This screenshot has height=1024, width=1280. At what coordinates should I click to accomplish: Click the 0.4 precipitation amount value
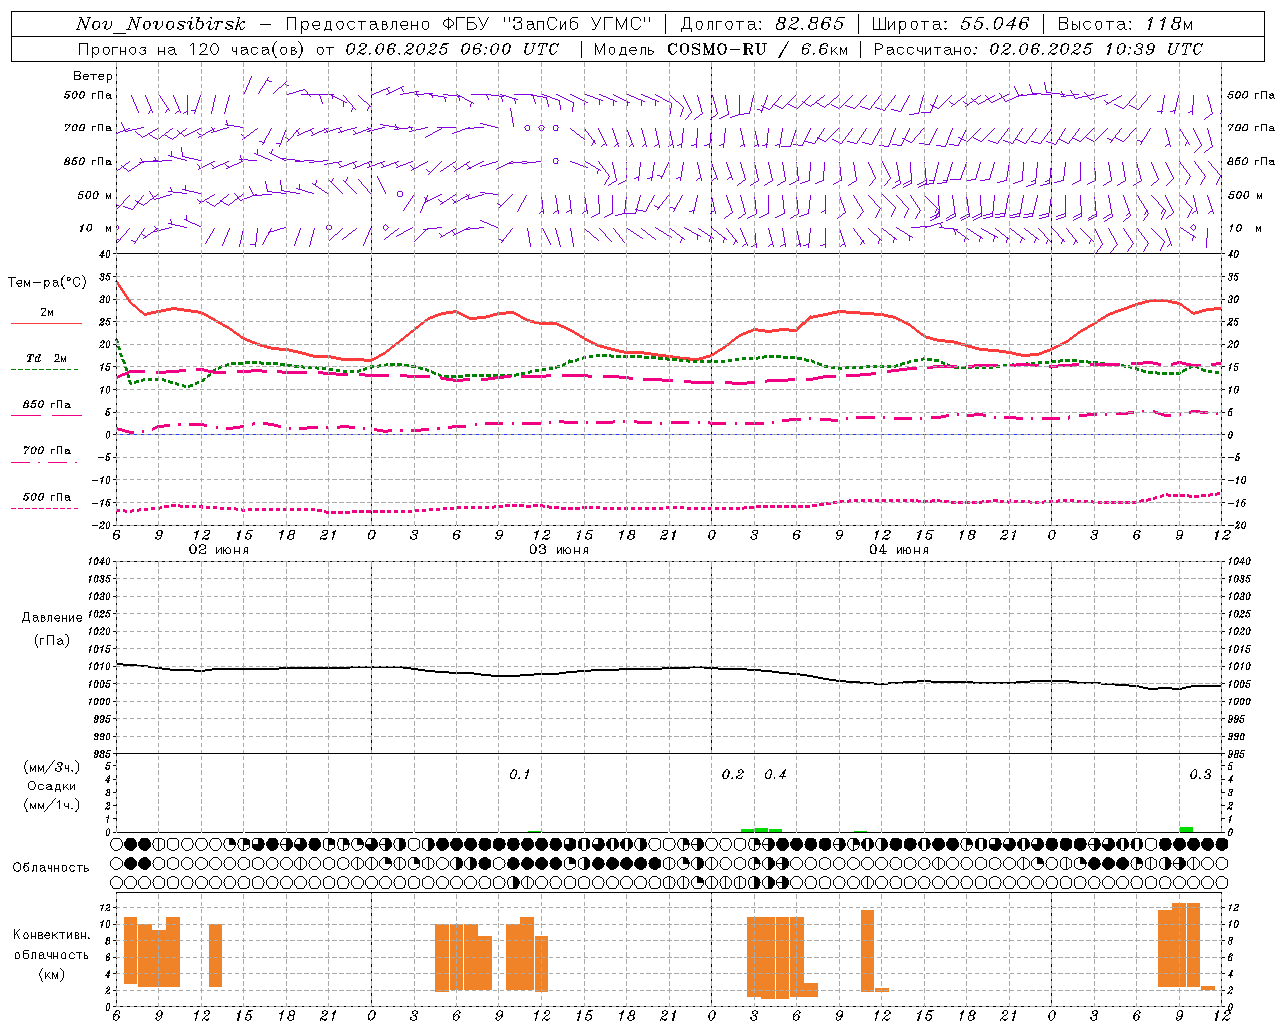pos(775,774)
